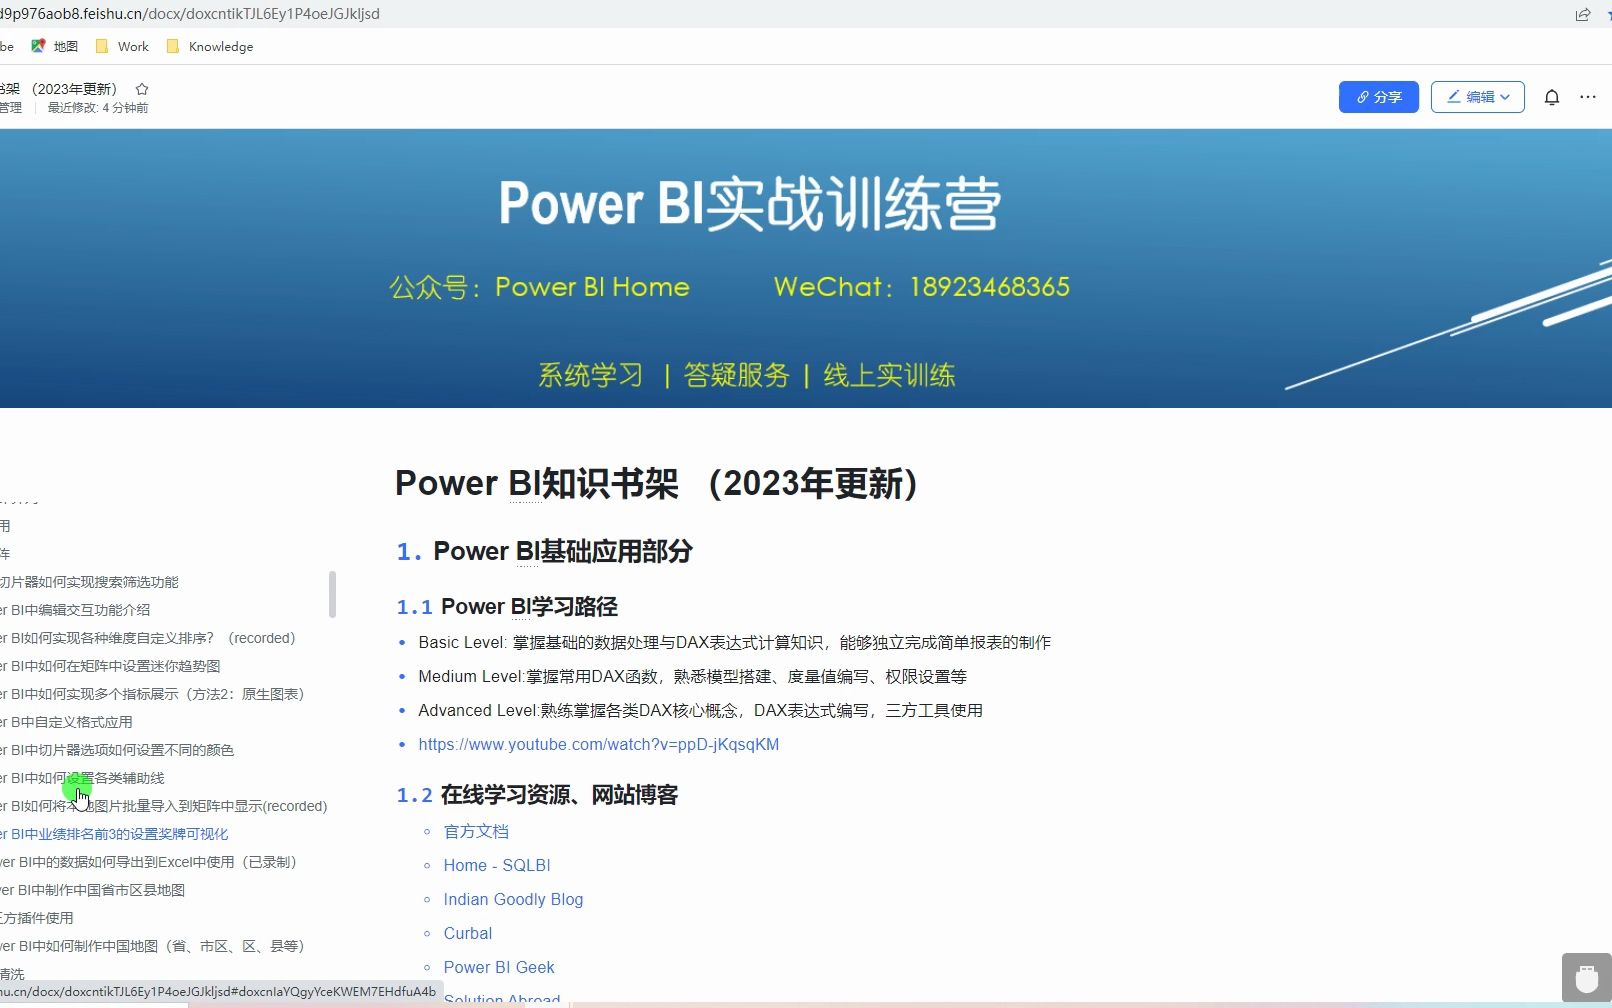Click the Medium Level bullet text
The image size is (1612, 1008).
click(693, 677)
